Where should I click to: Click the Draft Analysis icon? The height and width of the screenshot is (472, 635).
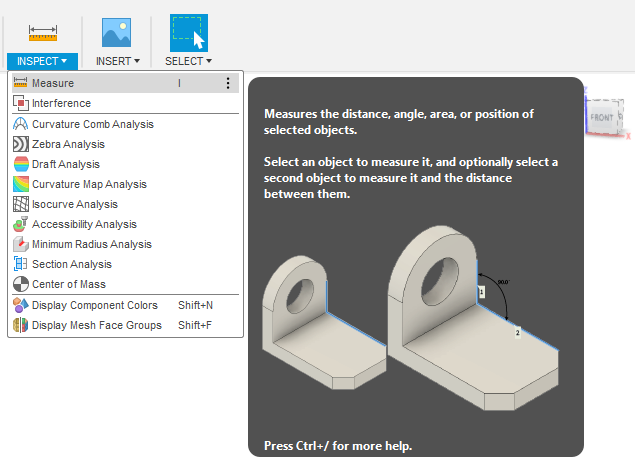(x=21, y=164)
